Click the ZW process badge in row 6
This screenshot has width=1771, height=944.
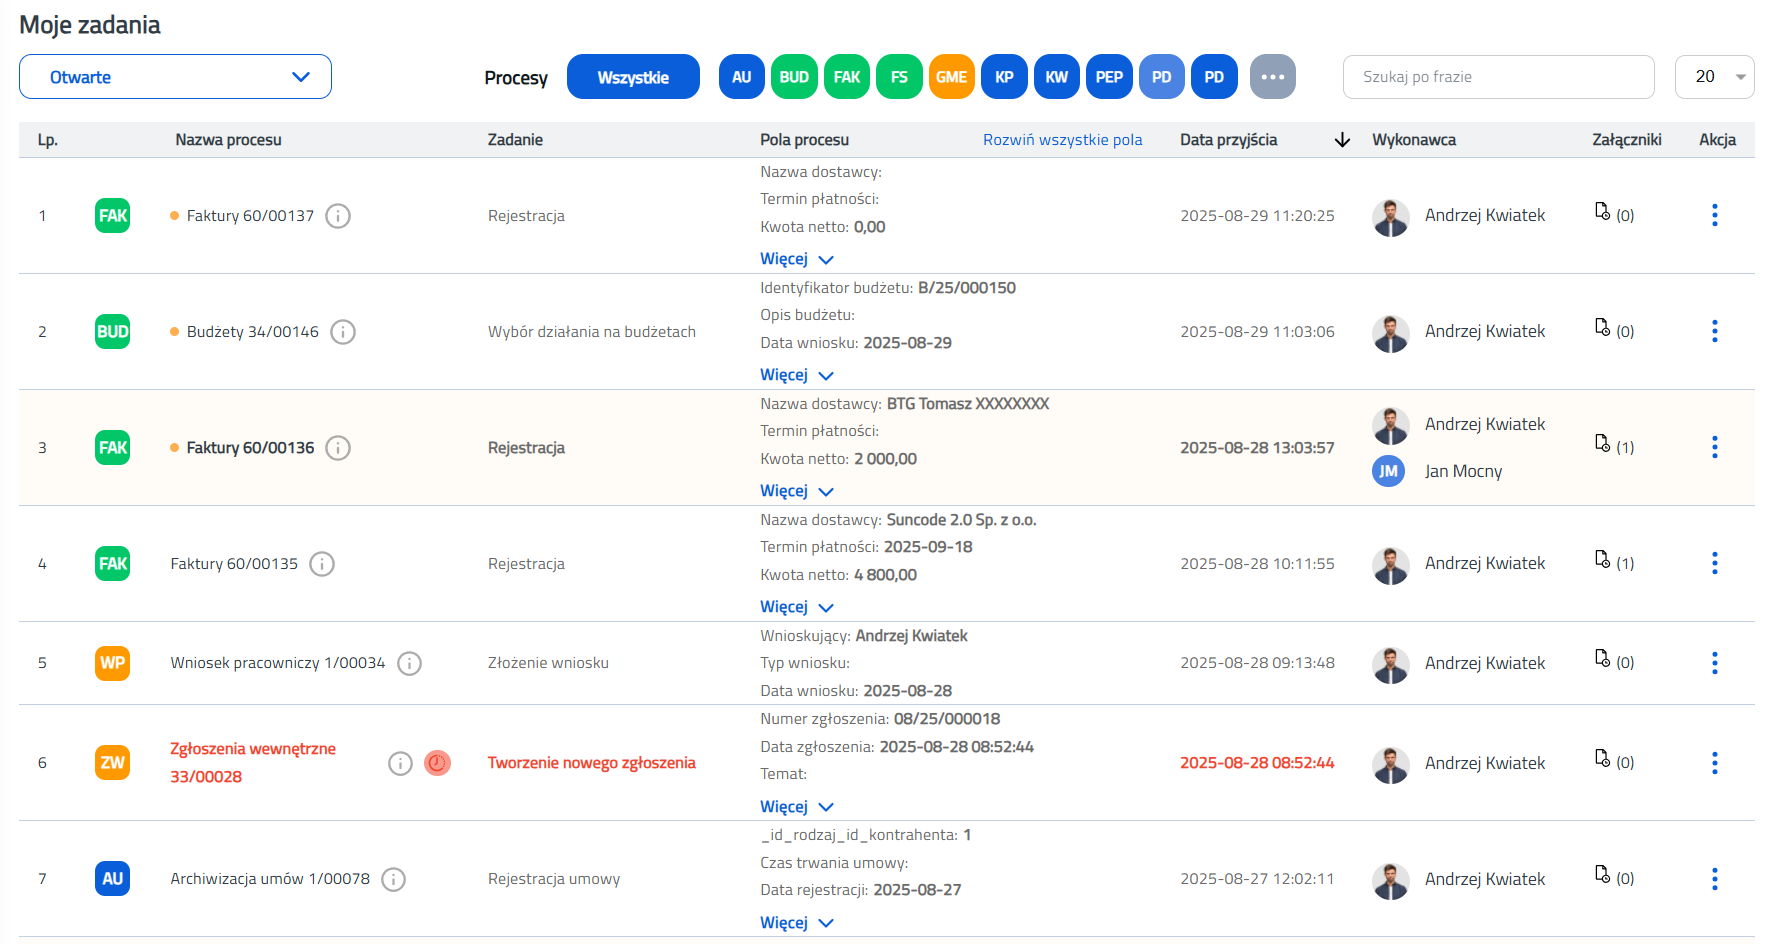click(112, 763)
